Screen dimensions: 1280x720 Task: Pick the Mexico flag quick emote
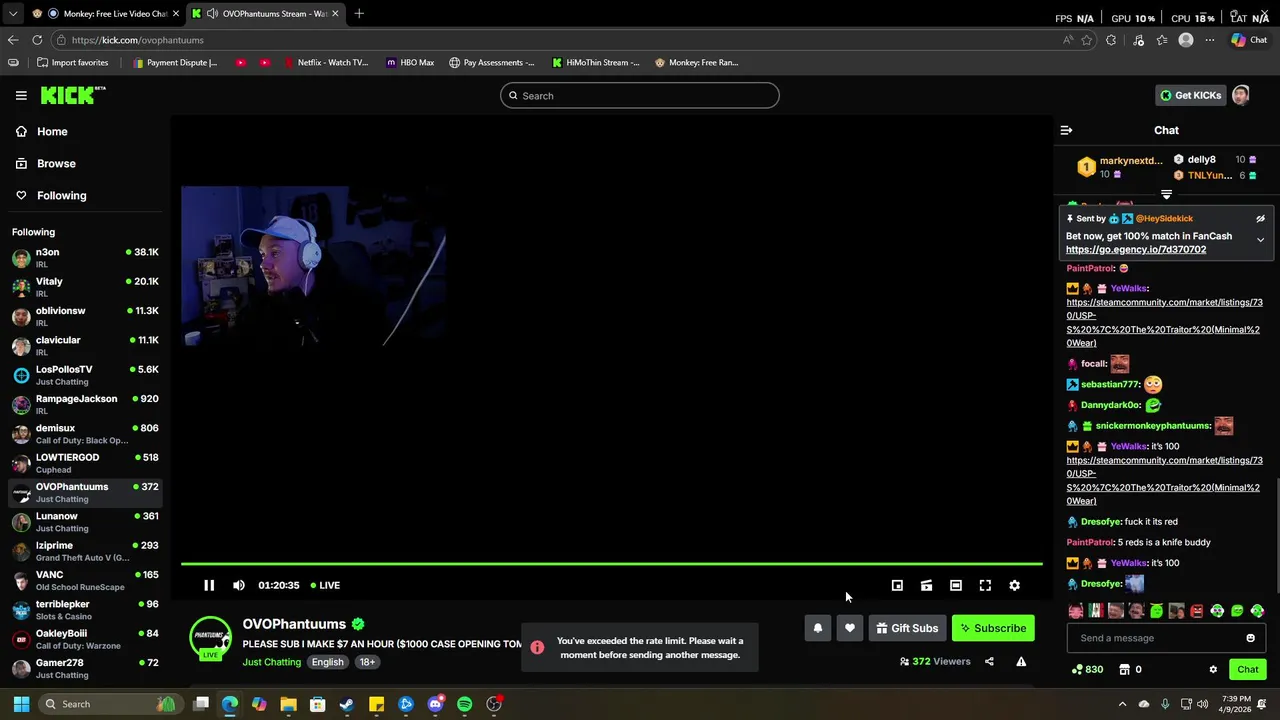1096,611
